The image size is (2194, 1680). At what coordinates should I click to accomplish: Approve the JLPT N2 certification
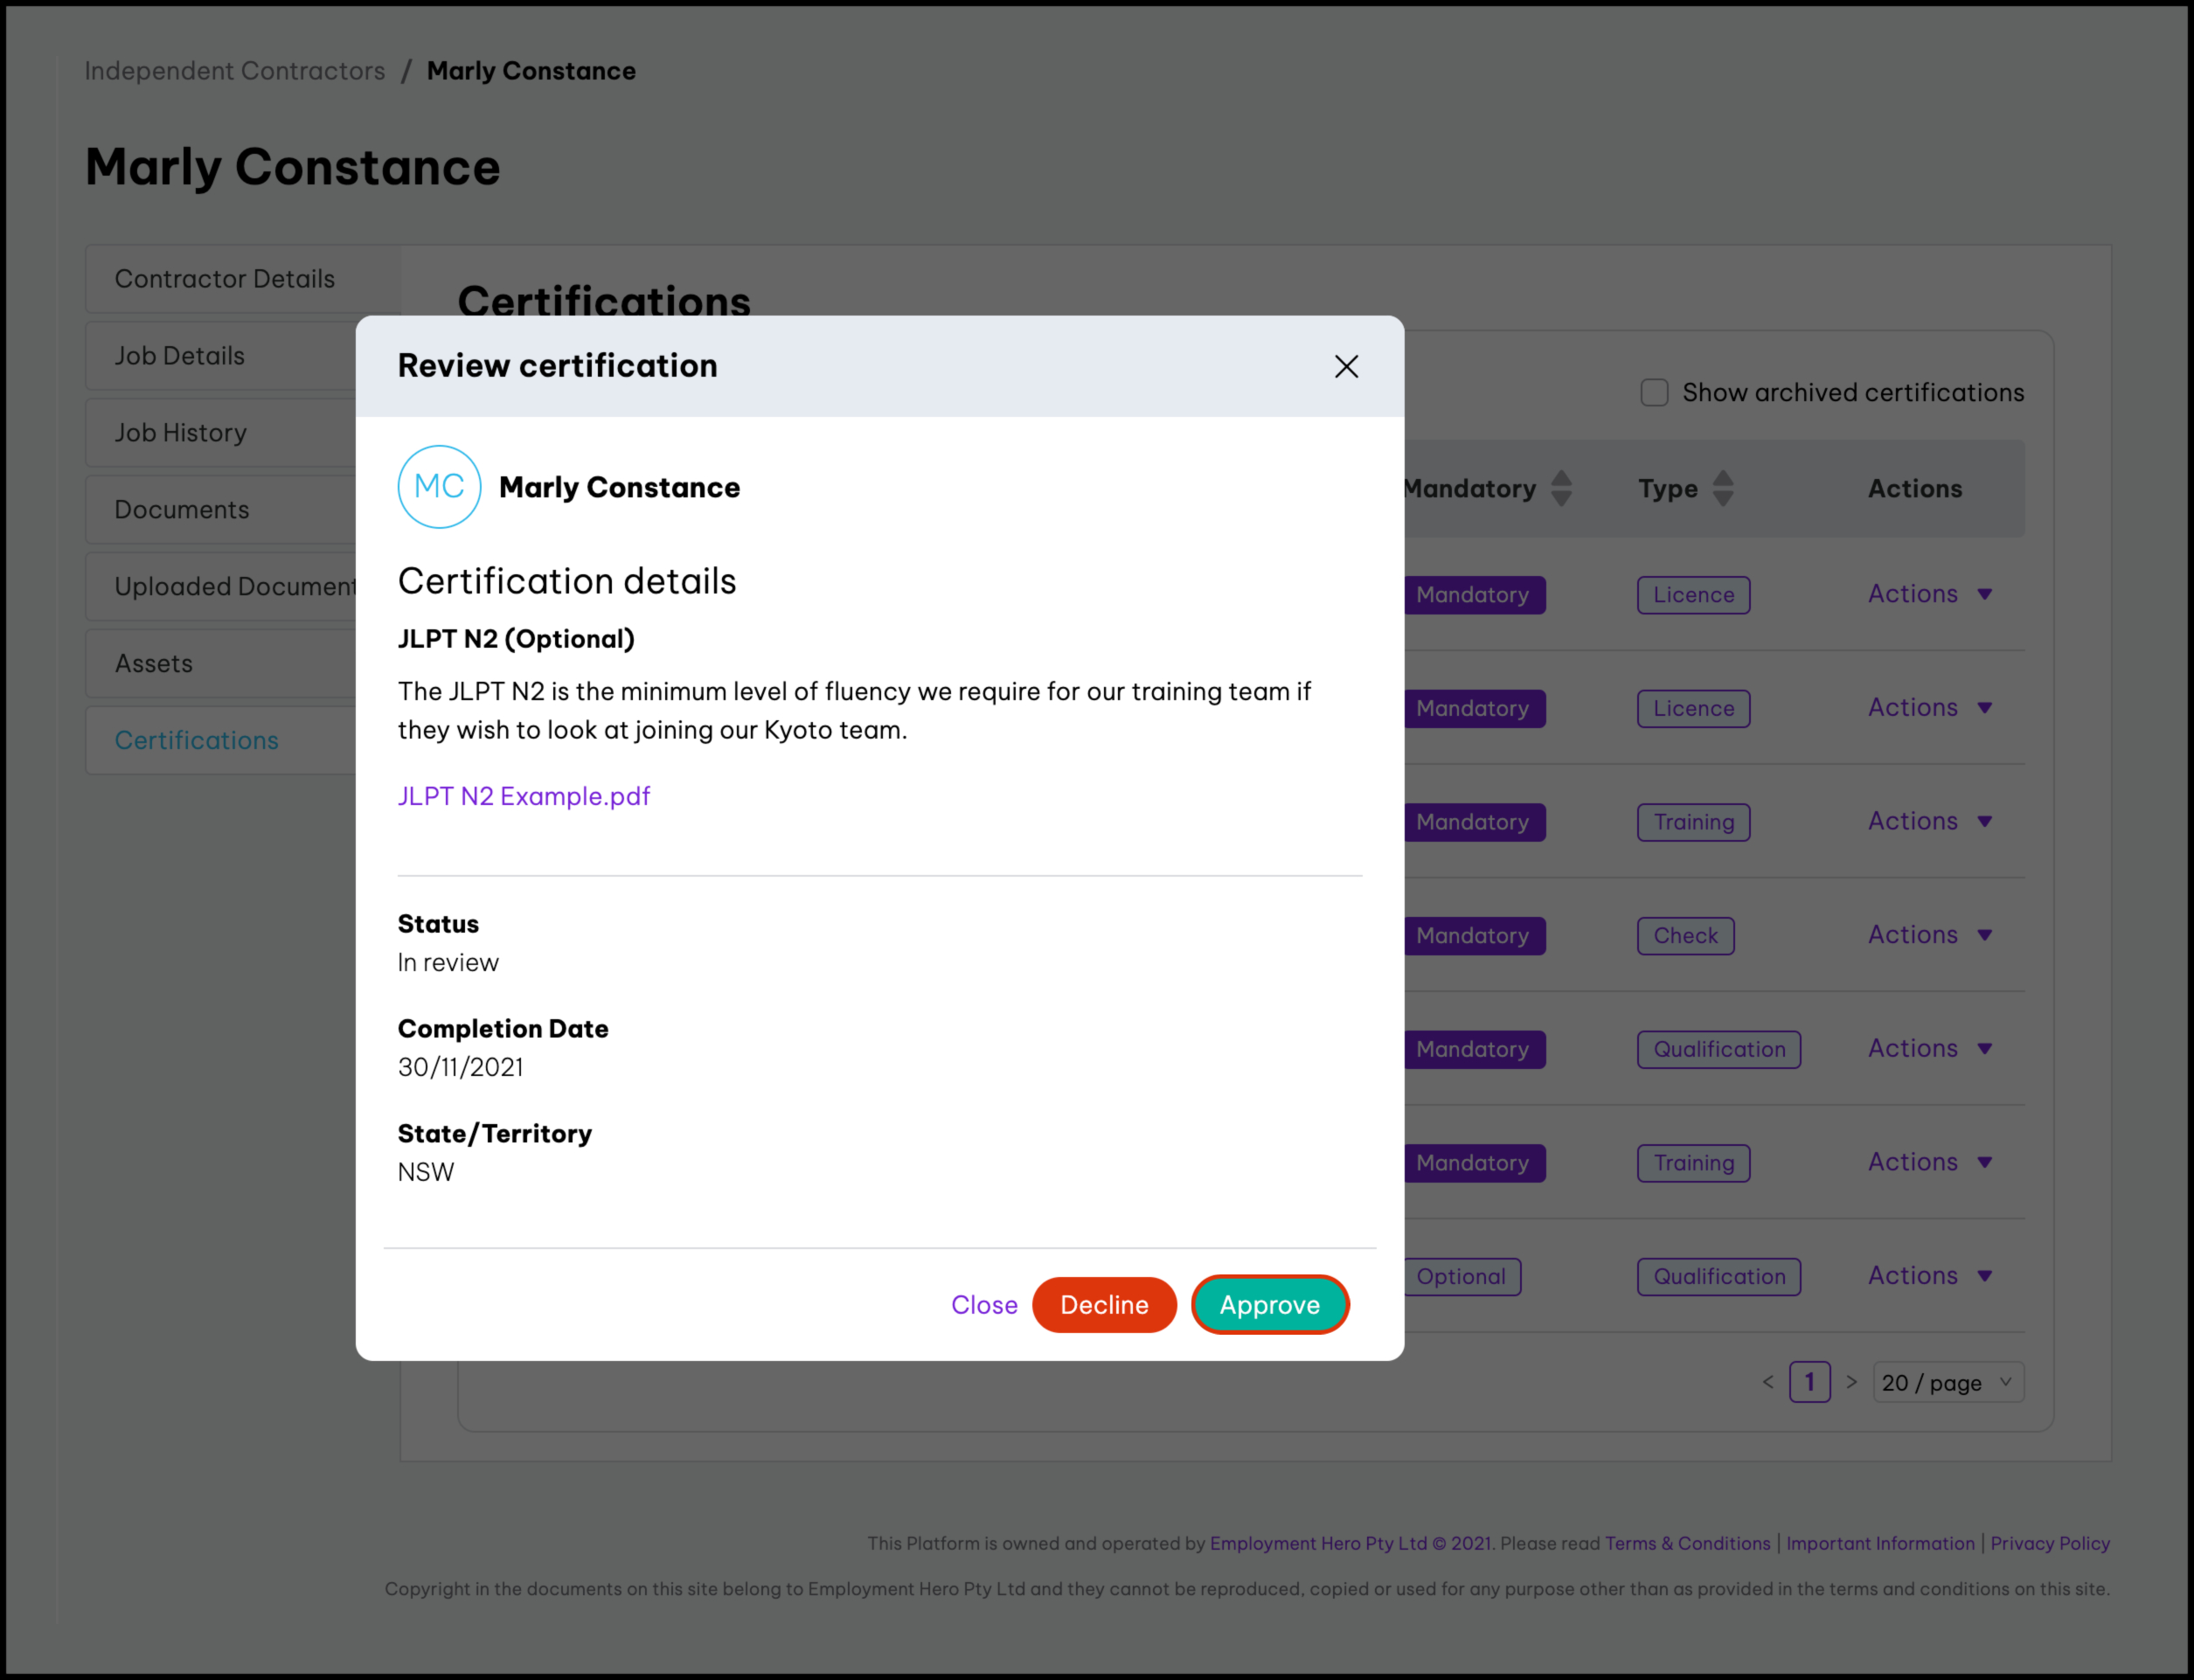(1269, 1305)
